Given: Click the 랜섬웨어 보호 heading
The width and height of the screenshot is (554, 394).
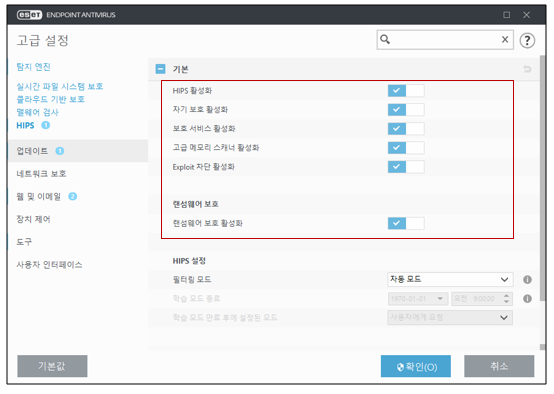Looking at the screenshot, I should pos(195,204).
